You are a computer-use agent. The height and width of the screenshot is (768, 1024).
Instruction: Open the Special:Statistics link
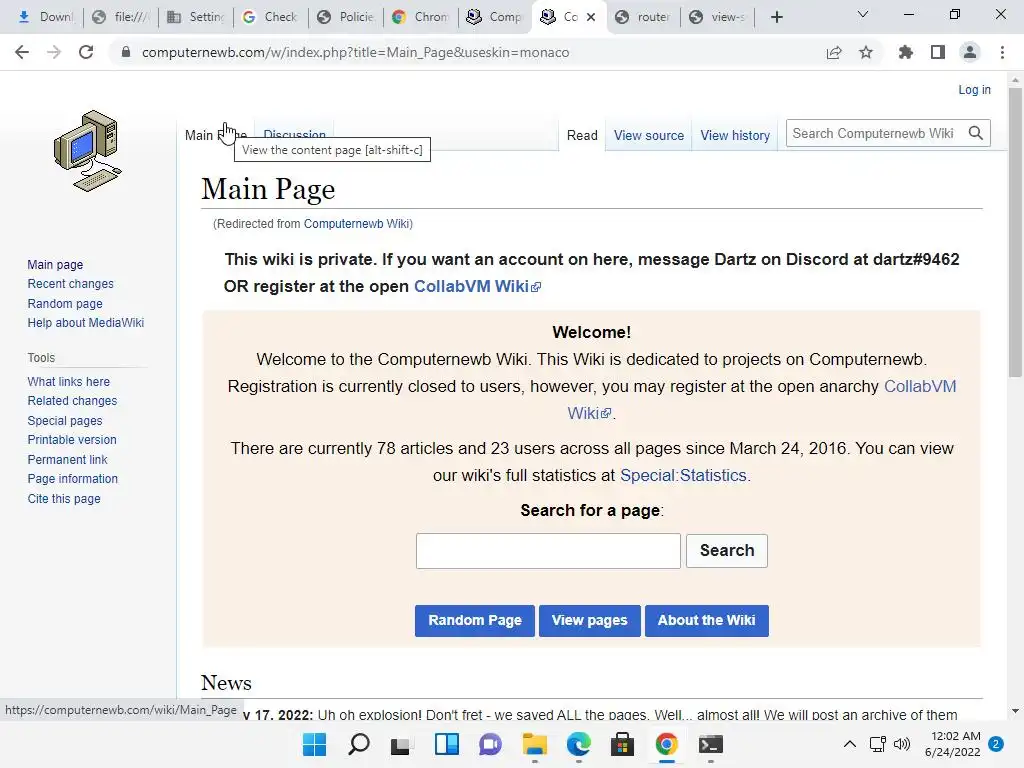[683, 475]
